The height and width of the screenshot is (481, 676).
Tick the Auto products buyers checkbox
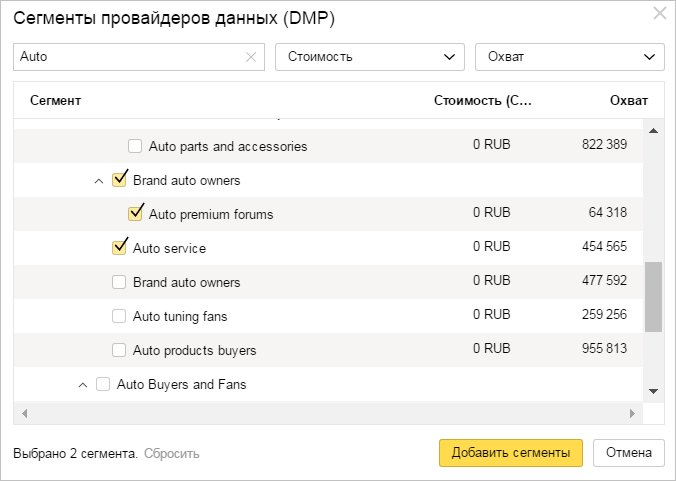(x=120, y=350)
